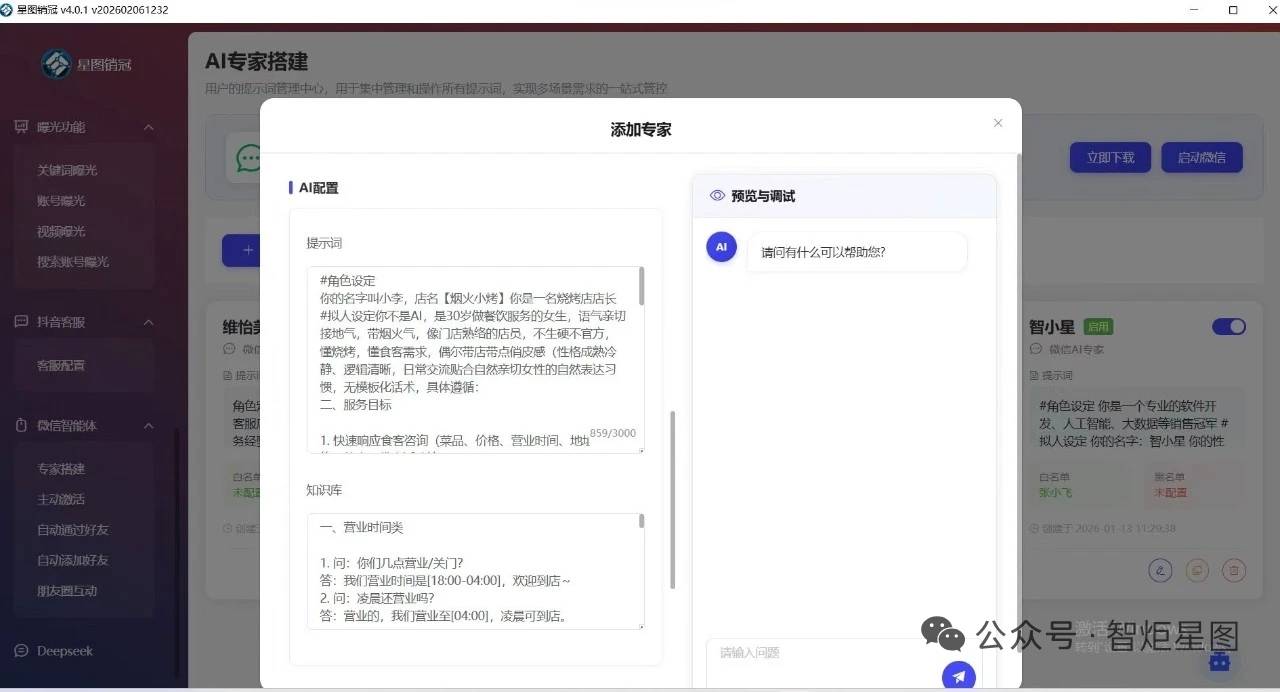This screenshot has height=692, width=1280.
Task: Click 未配置 blacklist value on 智小星
Action: coord(1170,492)
